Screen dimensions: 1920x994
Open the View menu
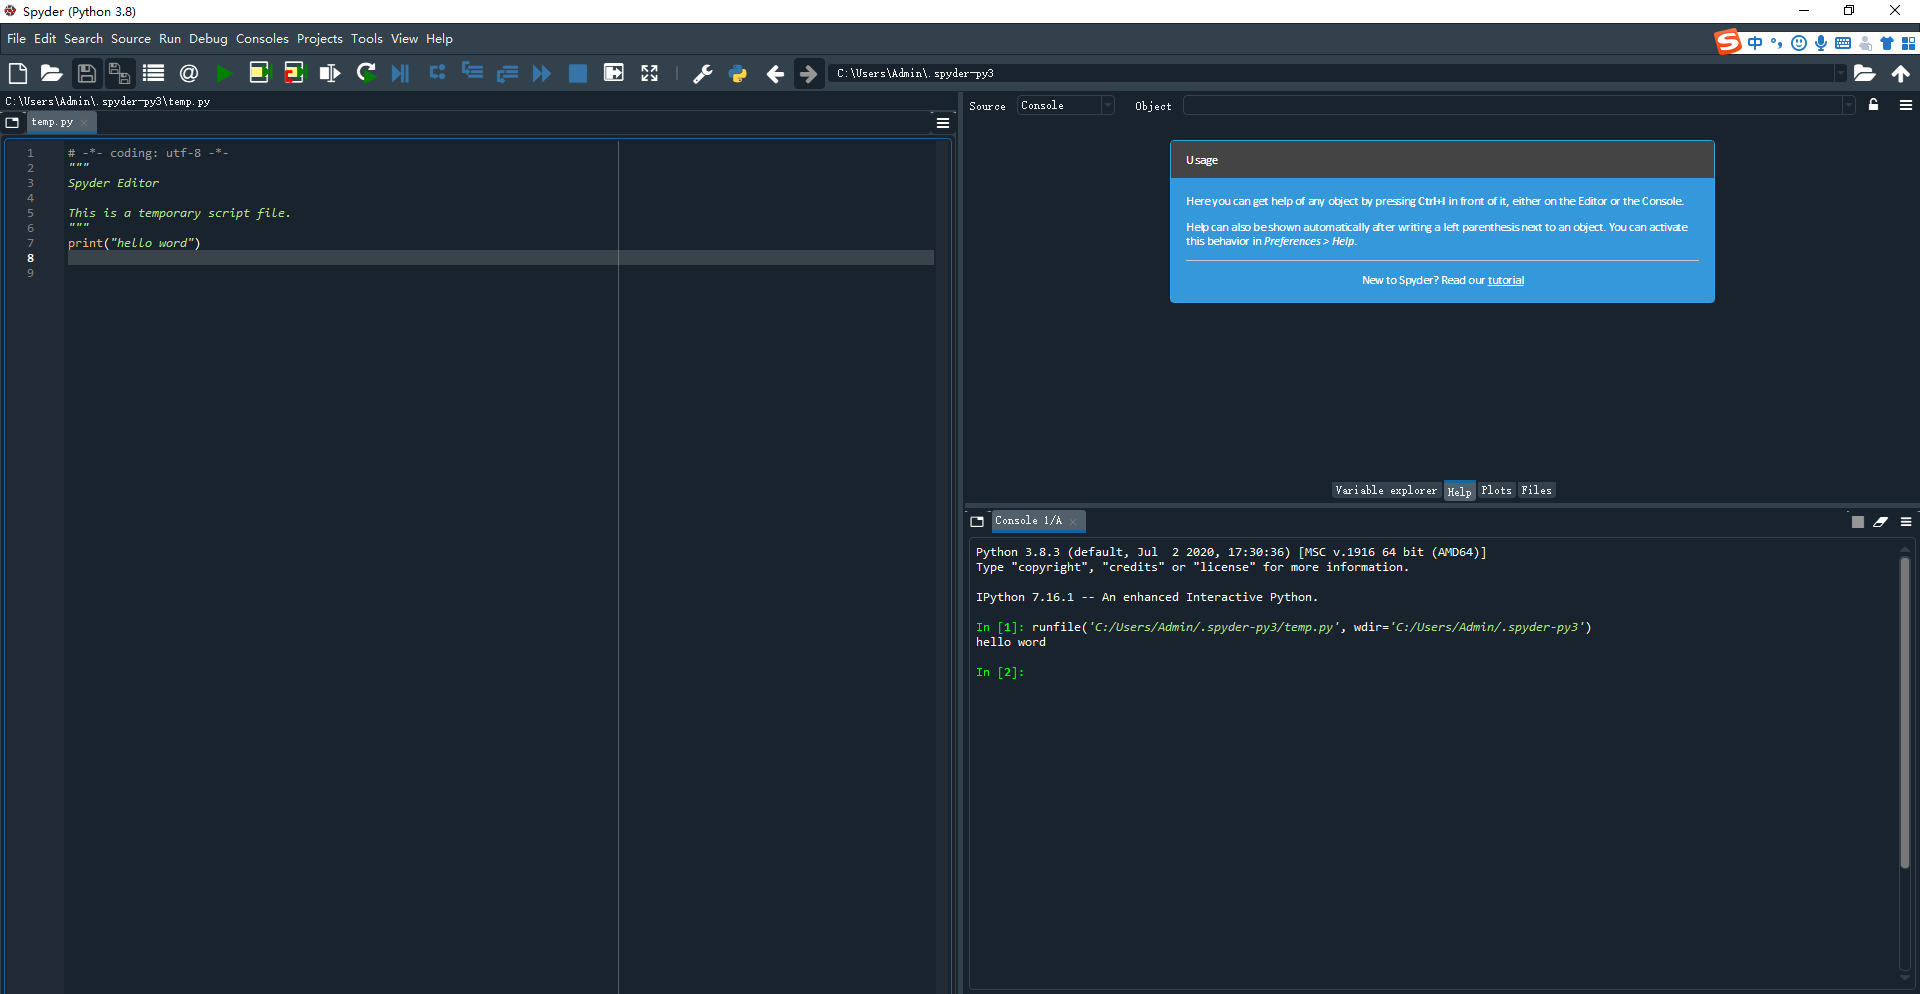pyautogui.click(x=404, y=38)
